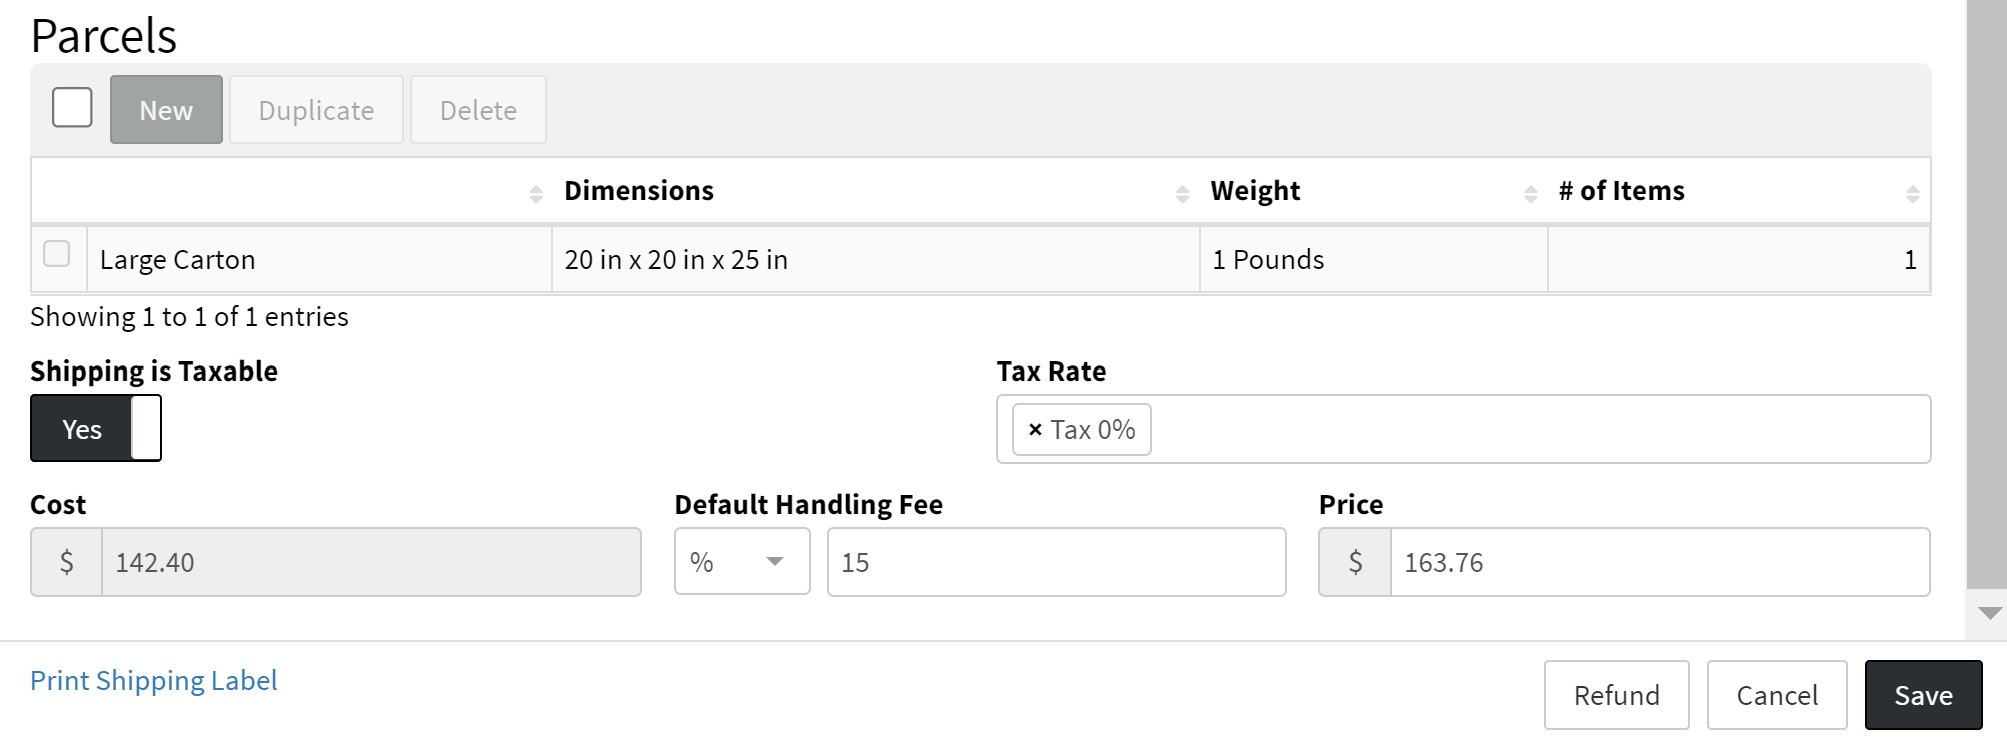Open the Print Shipping Label link
This screenshot has height=738, width=2007.
tap(154, 681)
